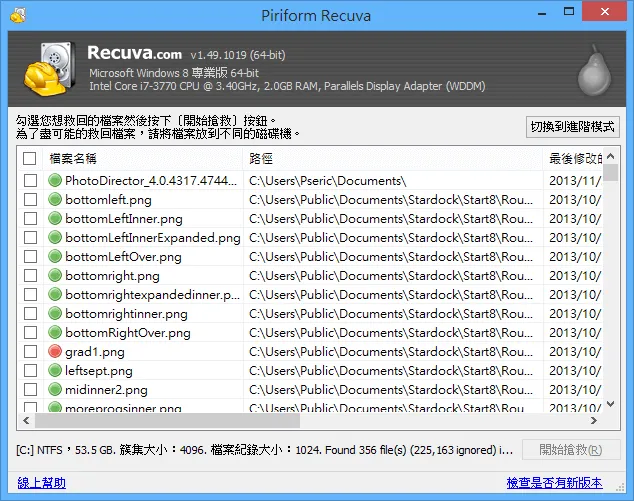The image size is (634, 501).
Task: Tick the checkbox for bottomrightinner.png
Action: tap(30, 313)
